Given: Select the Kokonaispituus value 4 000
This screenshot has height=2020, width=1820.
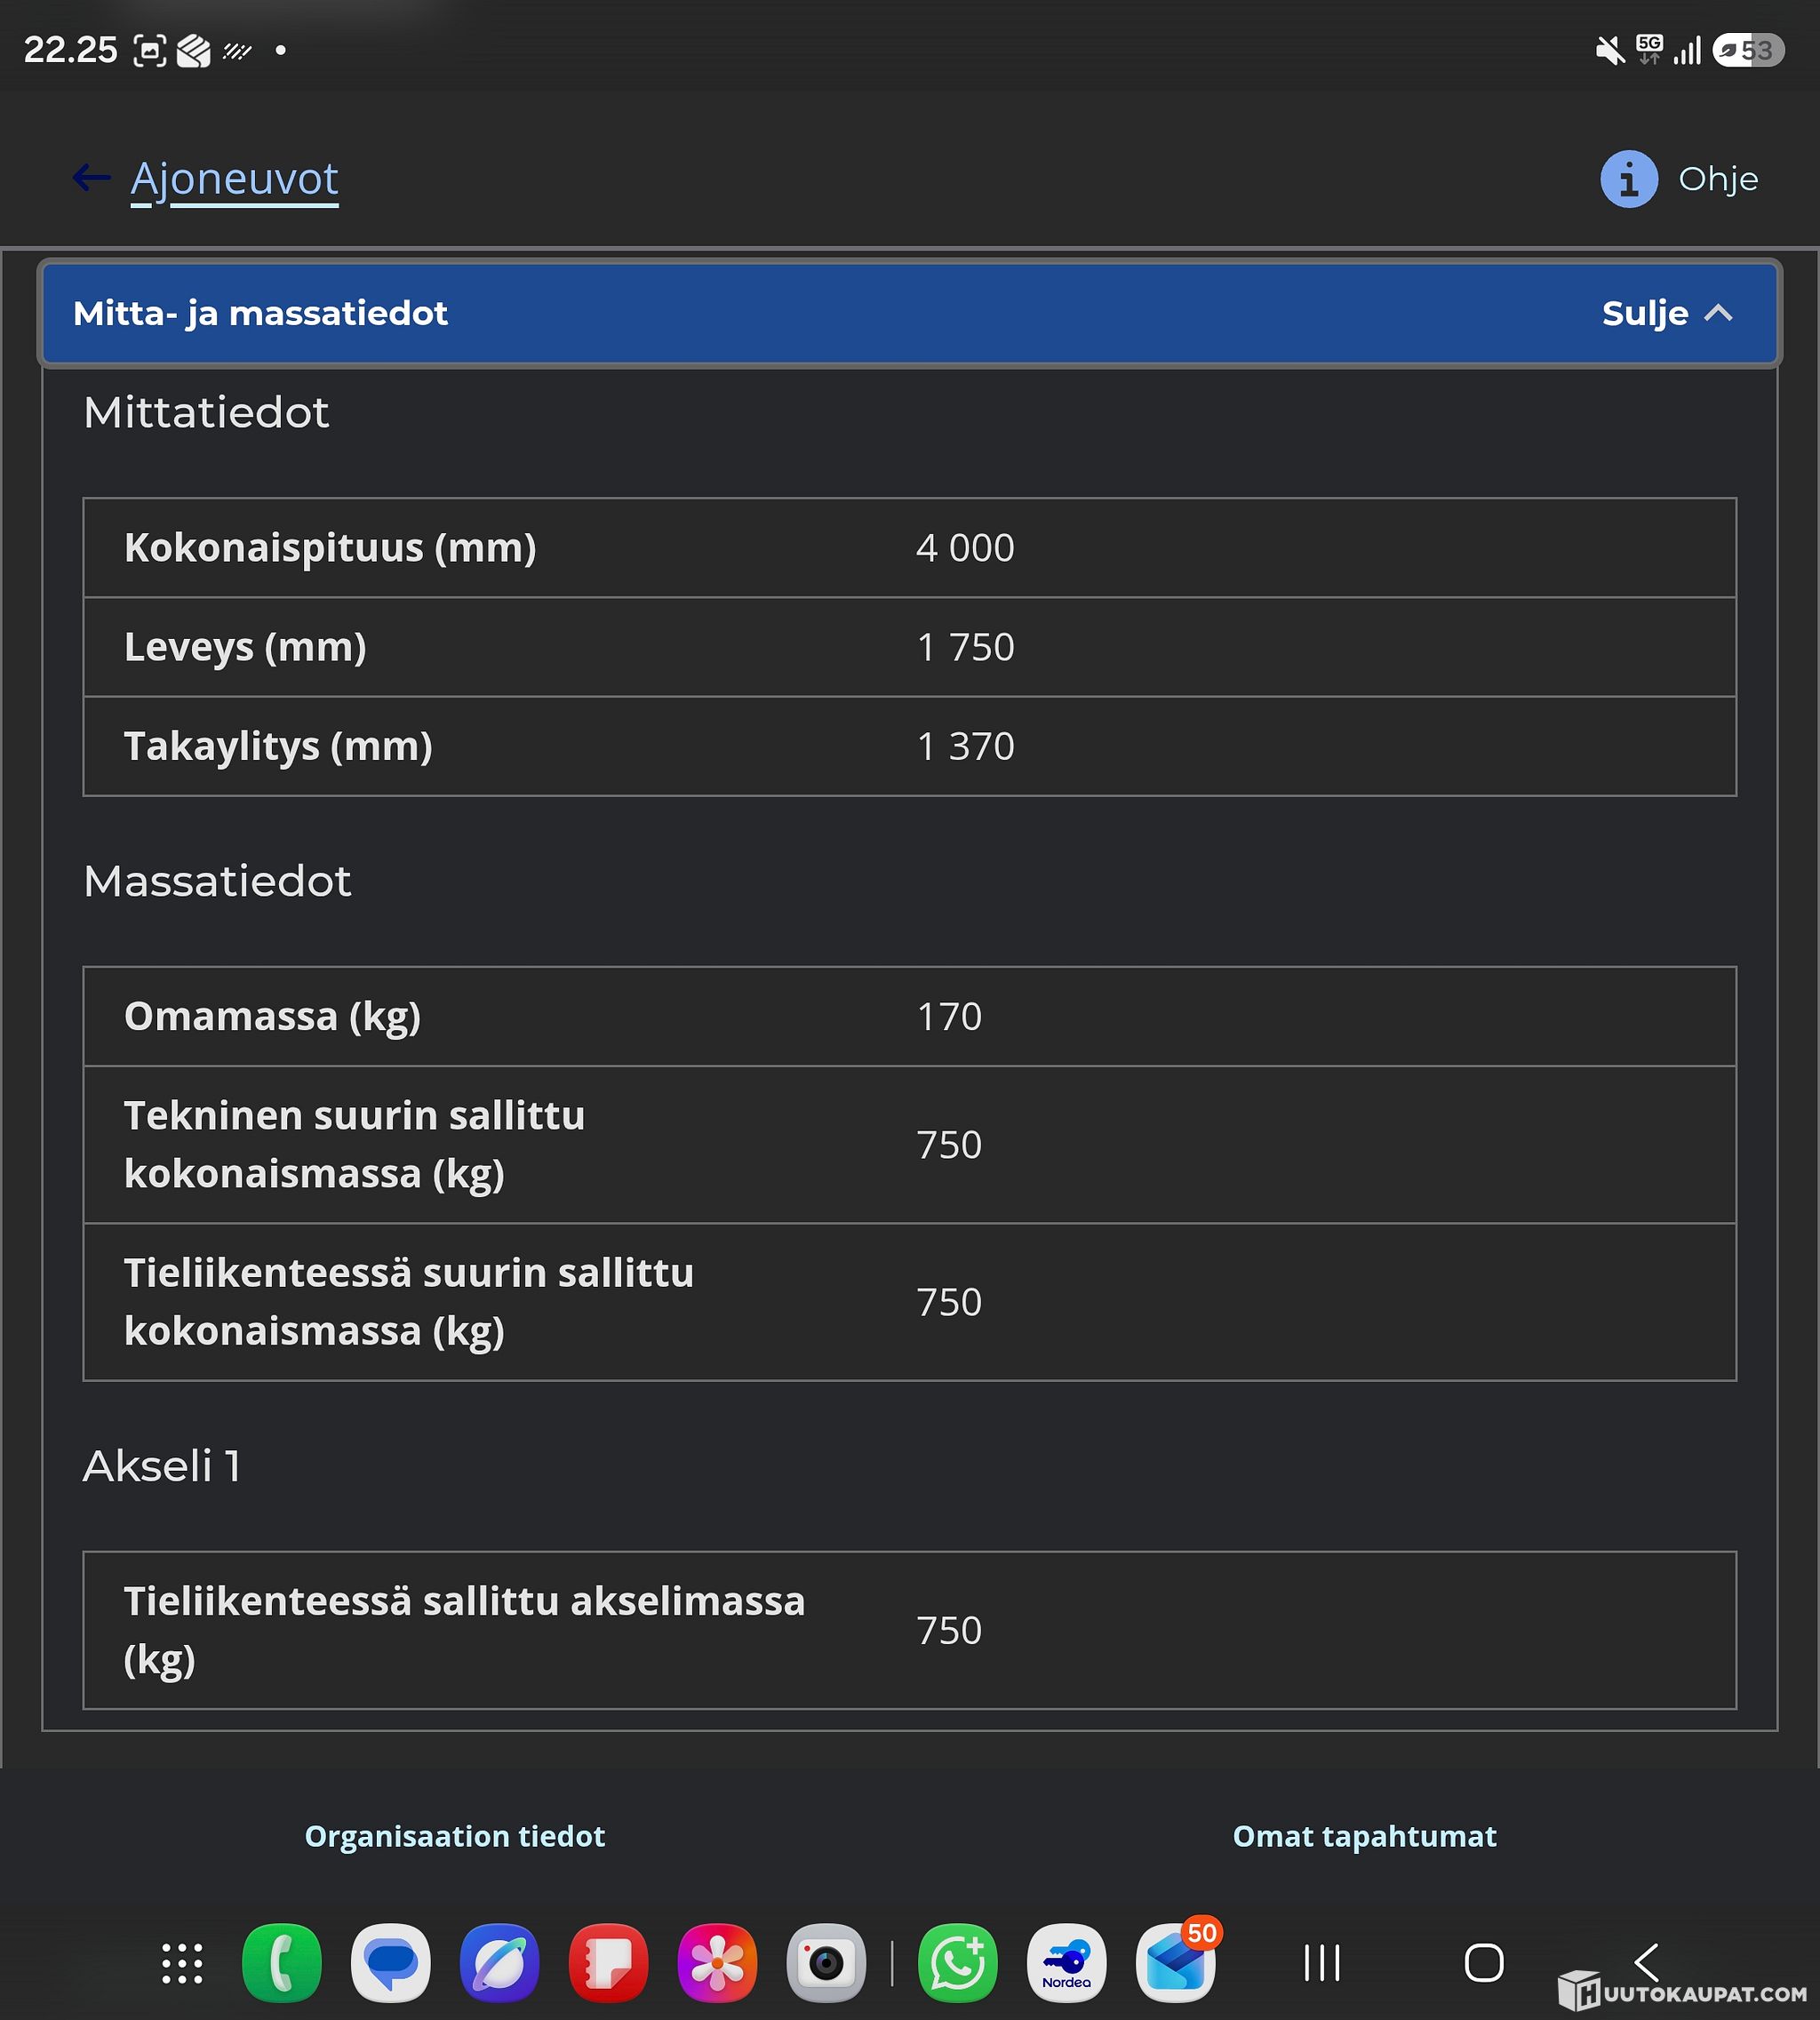Looking at the screenshot, I should pos(966,548).
